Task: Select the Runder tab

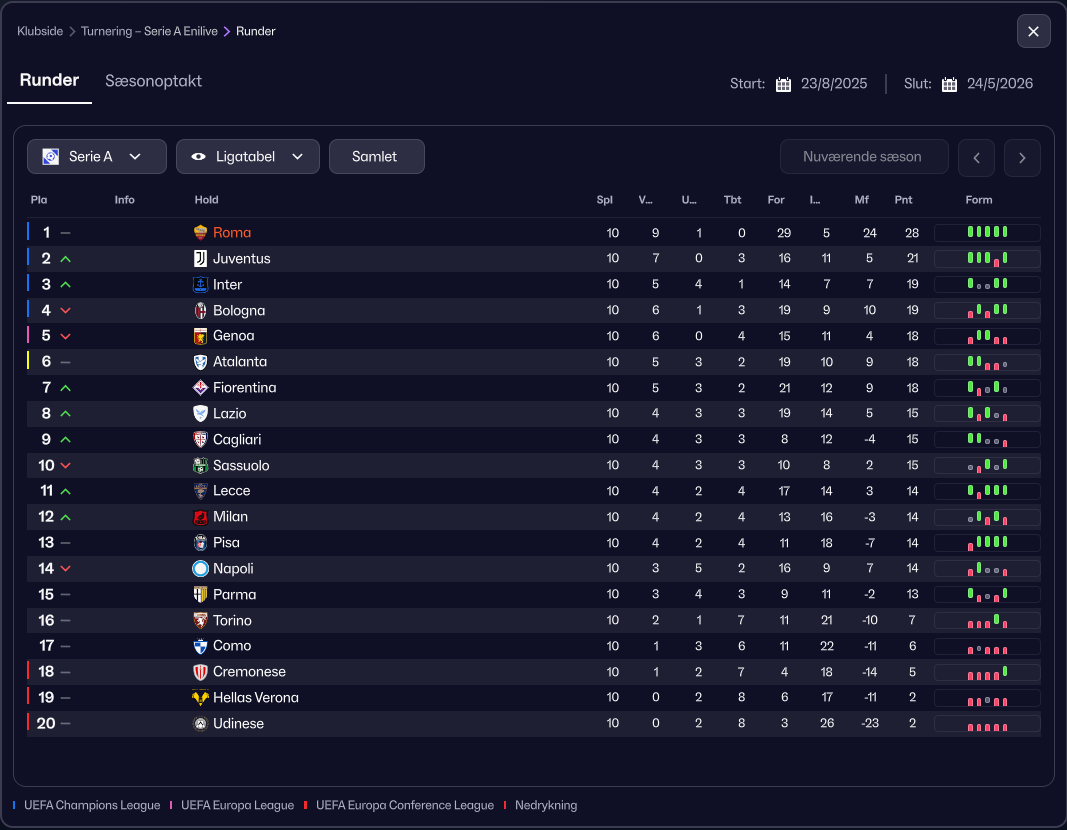Action: tap(49, 80)
